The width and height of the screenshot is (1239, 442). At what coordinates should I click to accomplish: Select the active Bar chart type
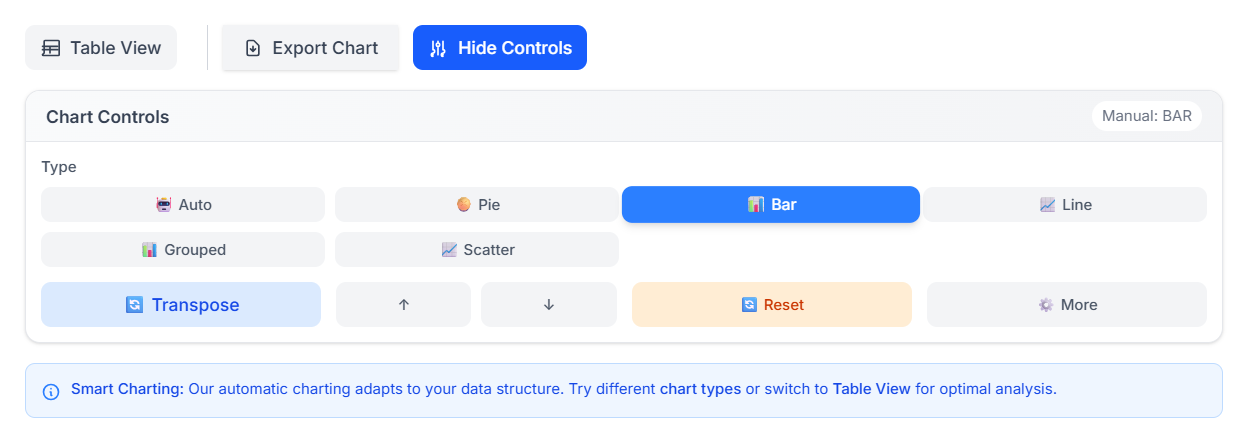pos(771,205)
